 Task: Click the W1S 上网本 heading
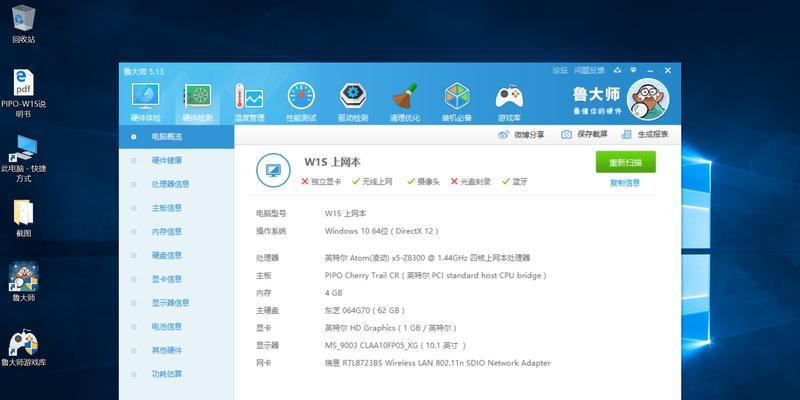332,162
